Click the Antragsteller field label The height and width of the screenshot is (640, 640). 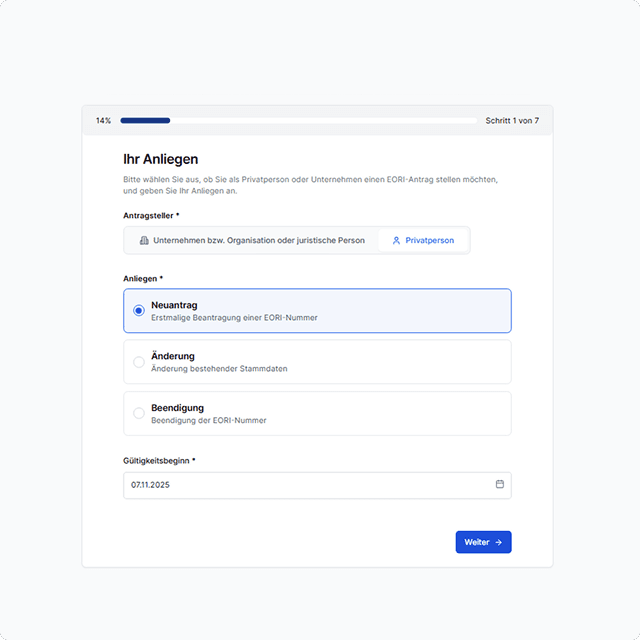click(151, 215)
